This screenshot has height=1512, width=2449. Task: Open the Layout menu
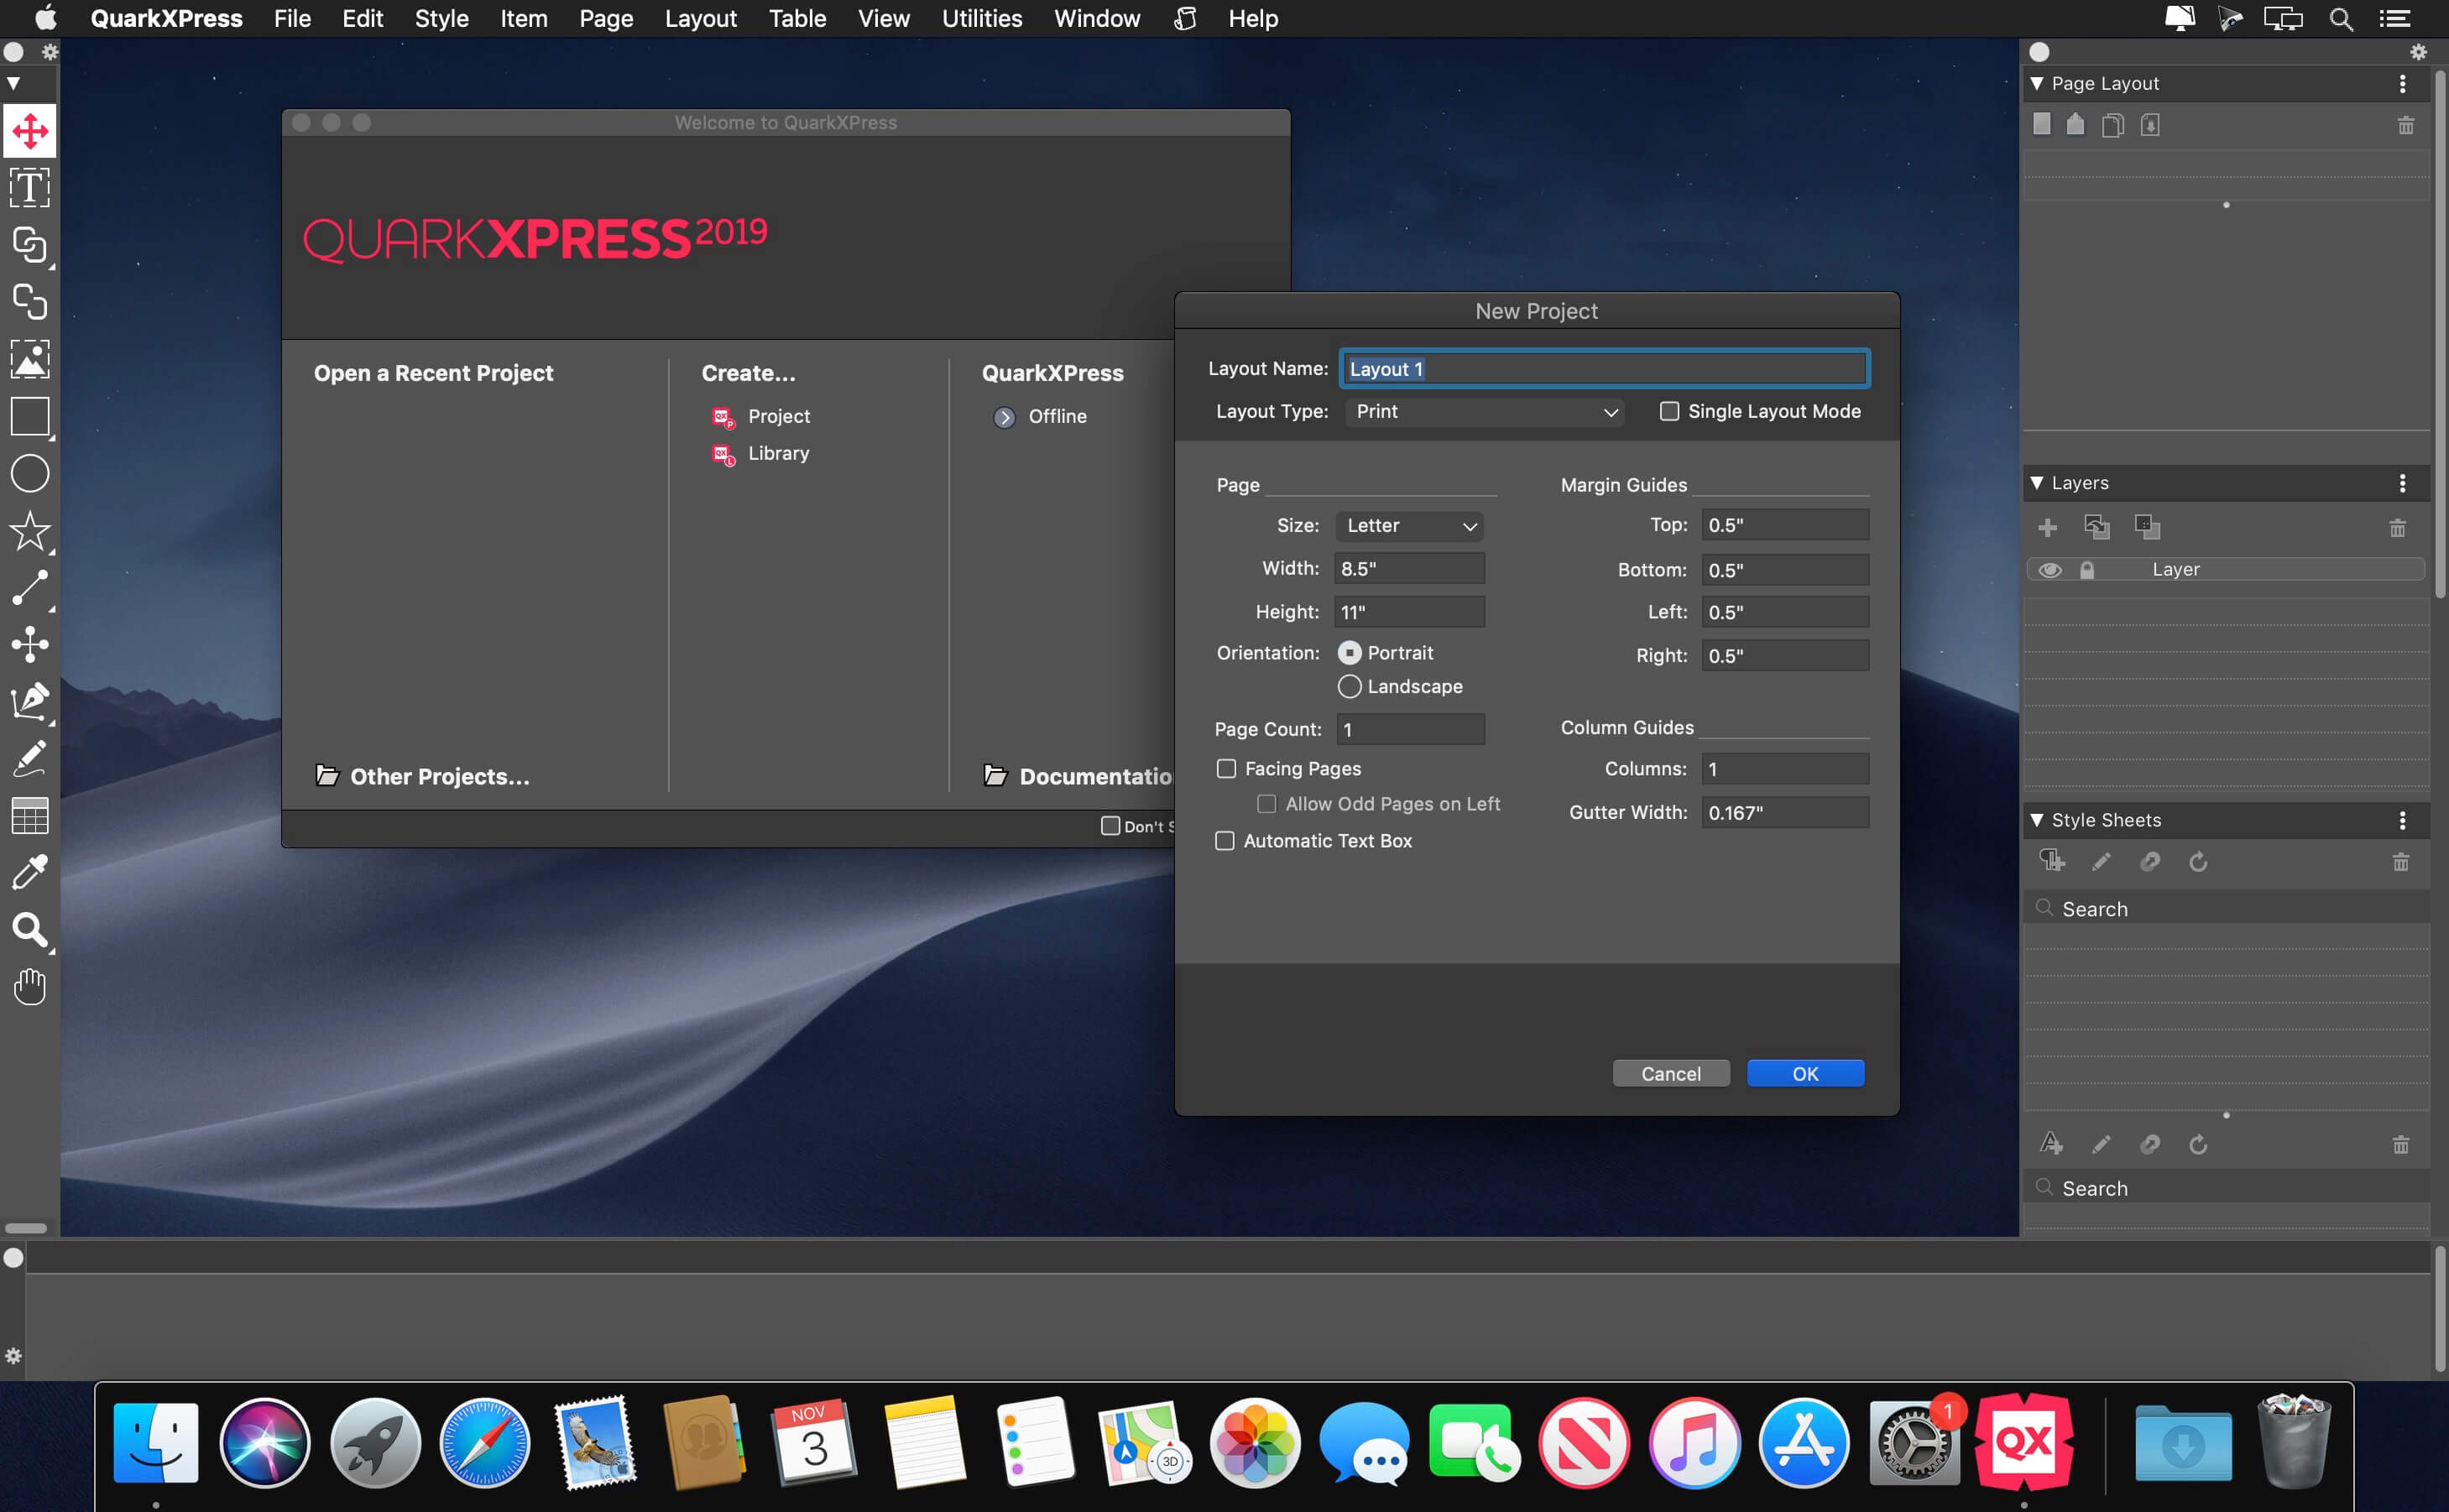pyautogui.click(x=700, y=19)
